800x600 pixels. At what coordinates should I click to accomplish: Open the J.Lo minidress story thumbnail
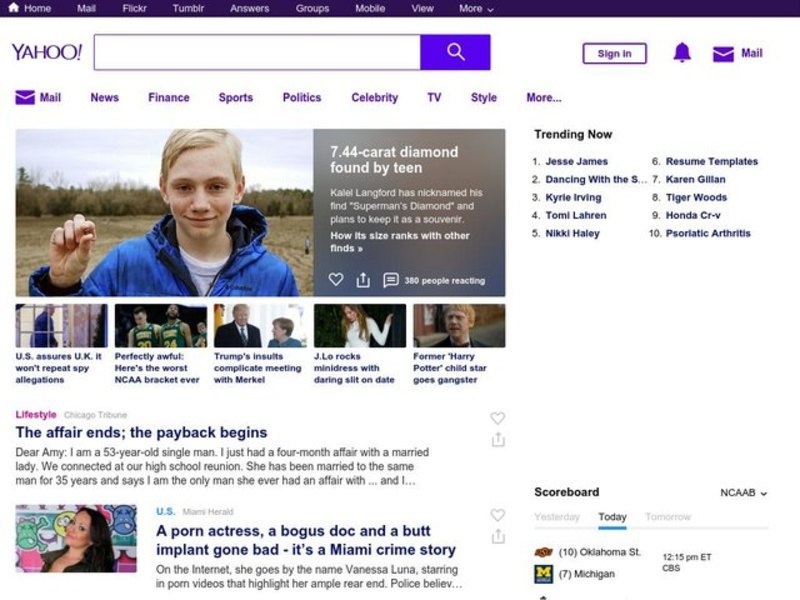[x=359, y=326]
